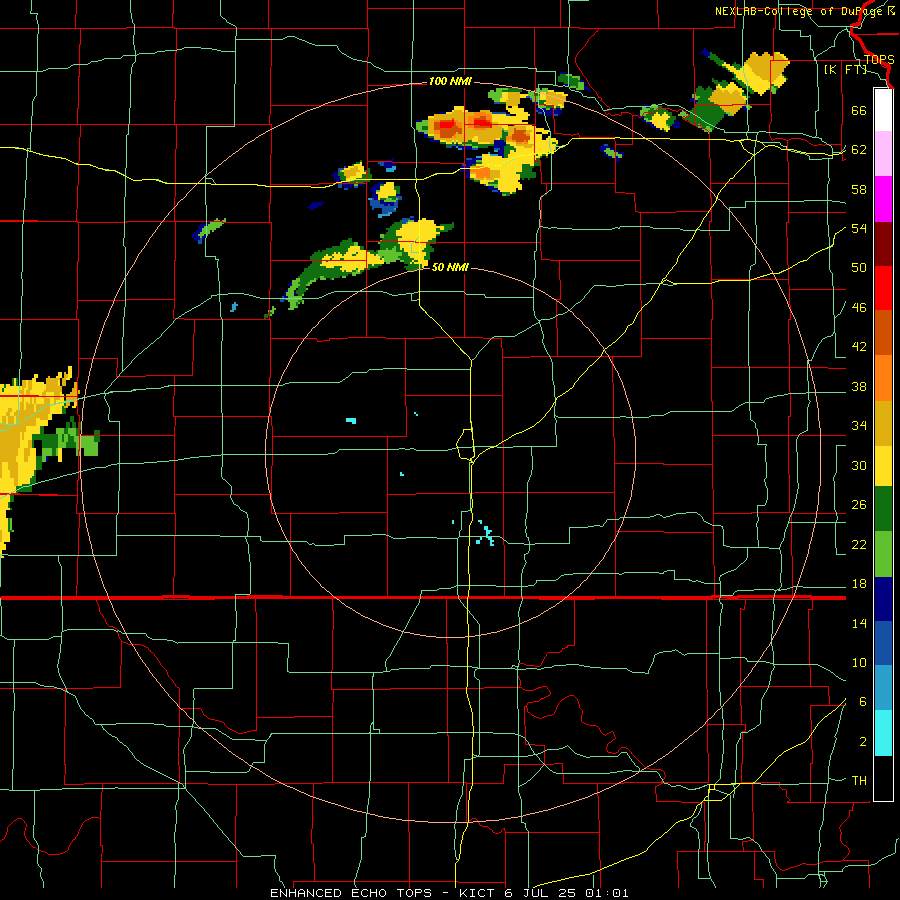Select the cyan legend swatch
The height and width of the screenshot is (900, 900).
883,733
